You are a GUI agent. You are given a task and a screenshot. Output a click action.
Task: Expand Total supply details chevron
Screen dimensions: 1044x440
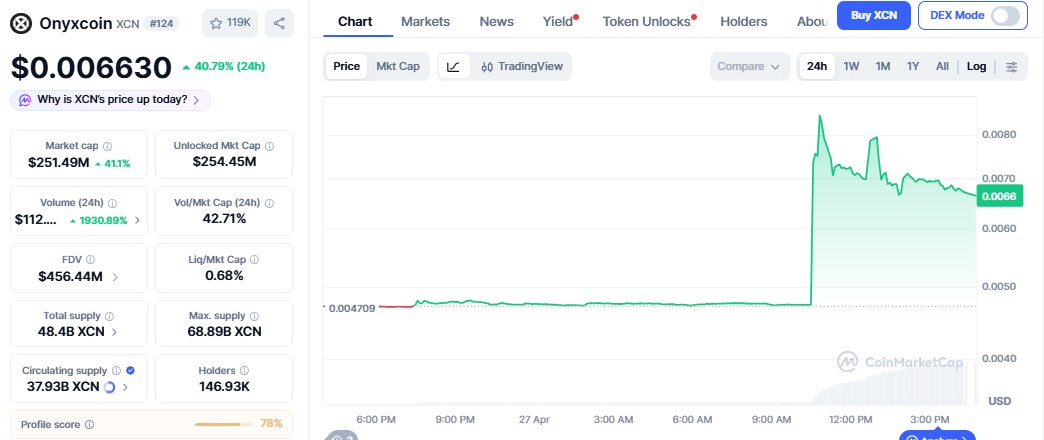115,331
